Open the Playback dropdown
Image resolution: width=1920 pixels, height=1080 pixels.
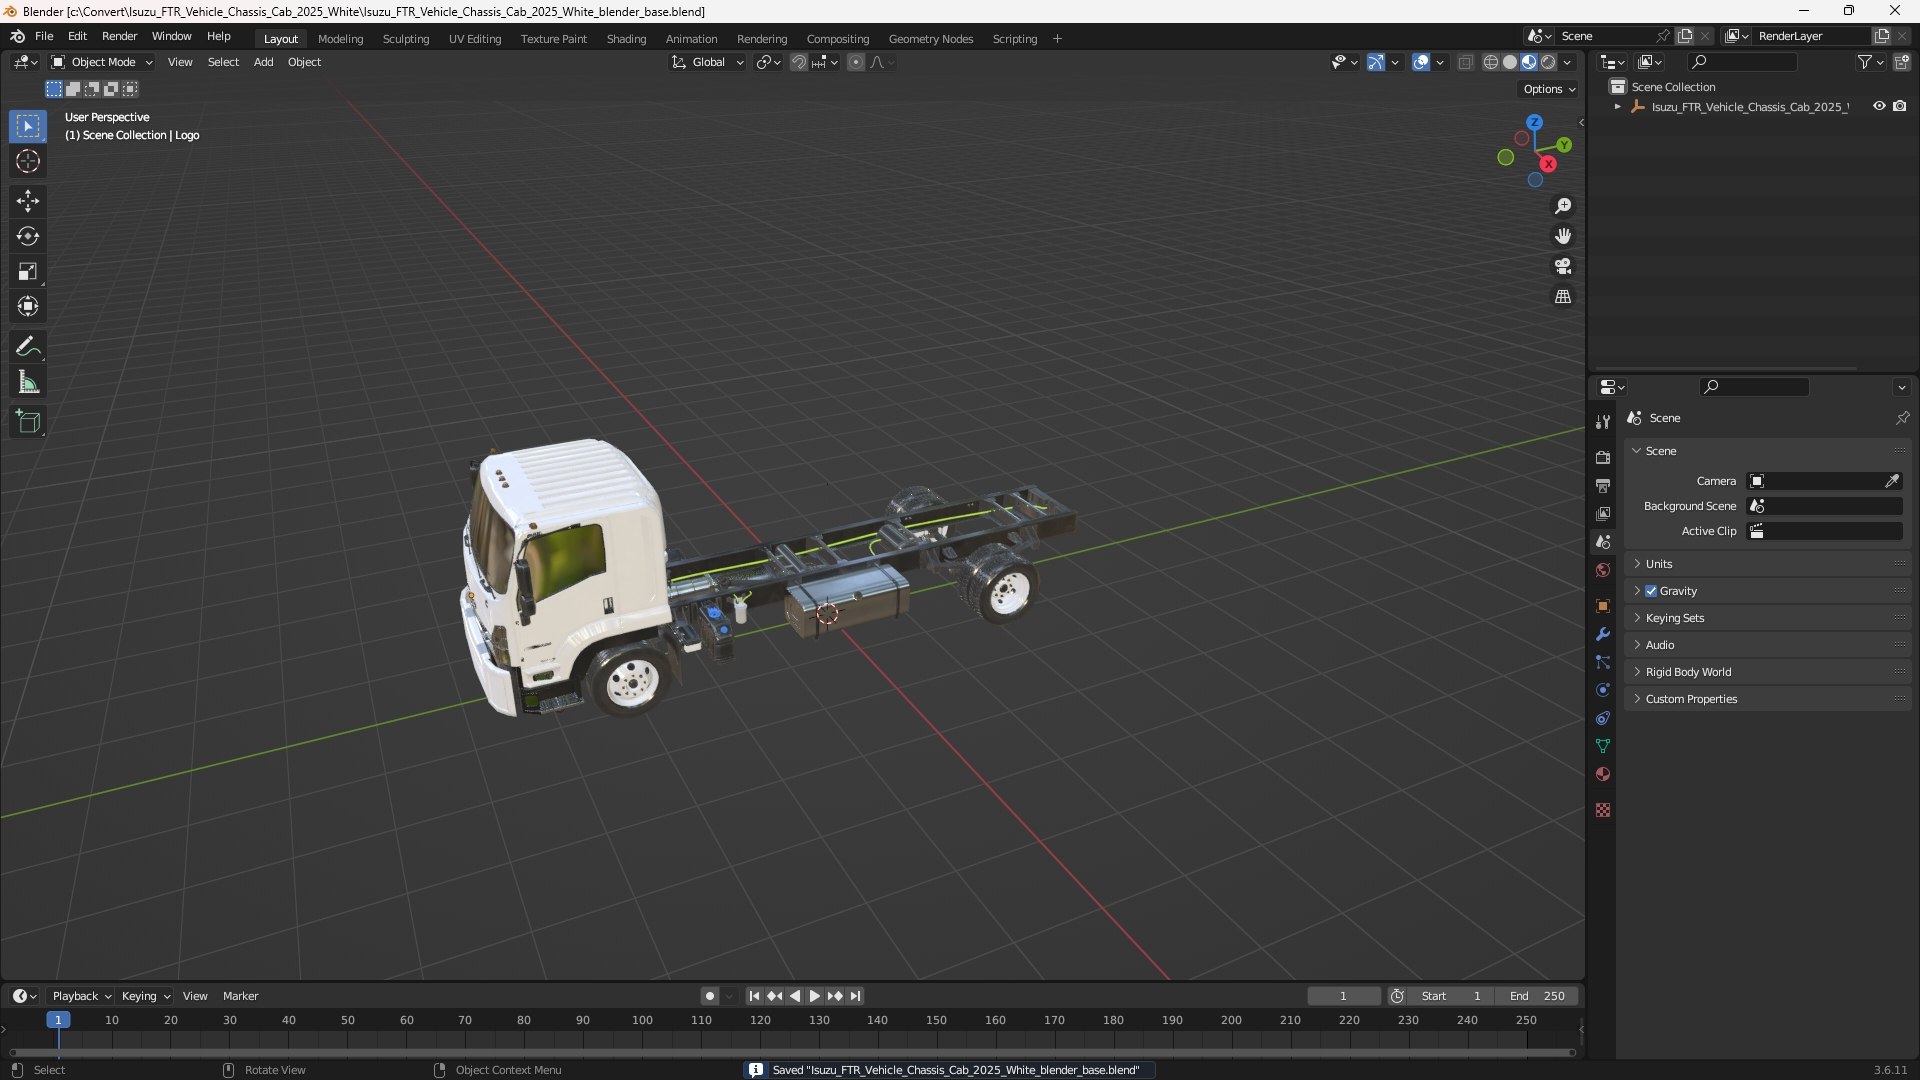81,996
